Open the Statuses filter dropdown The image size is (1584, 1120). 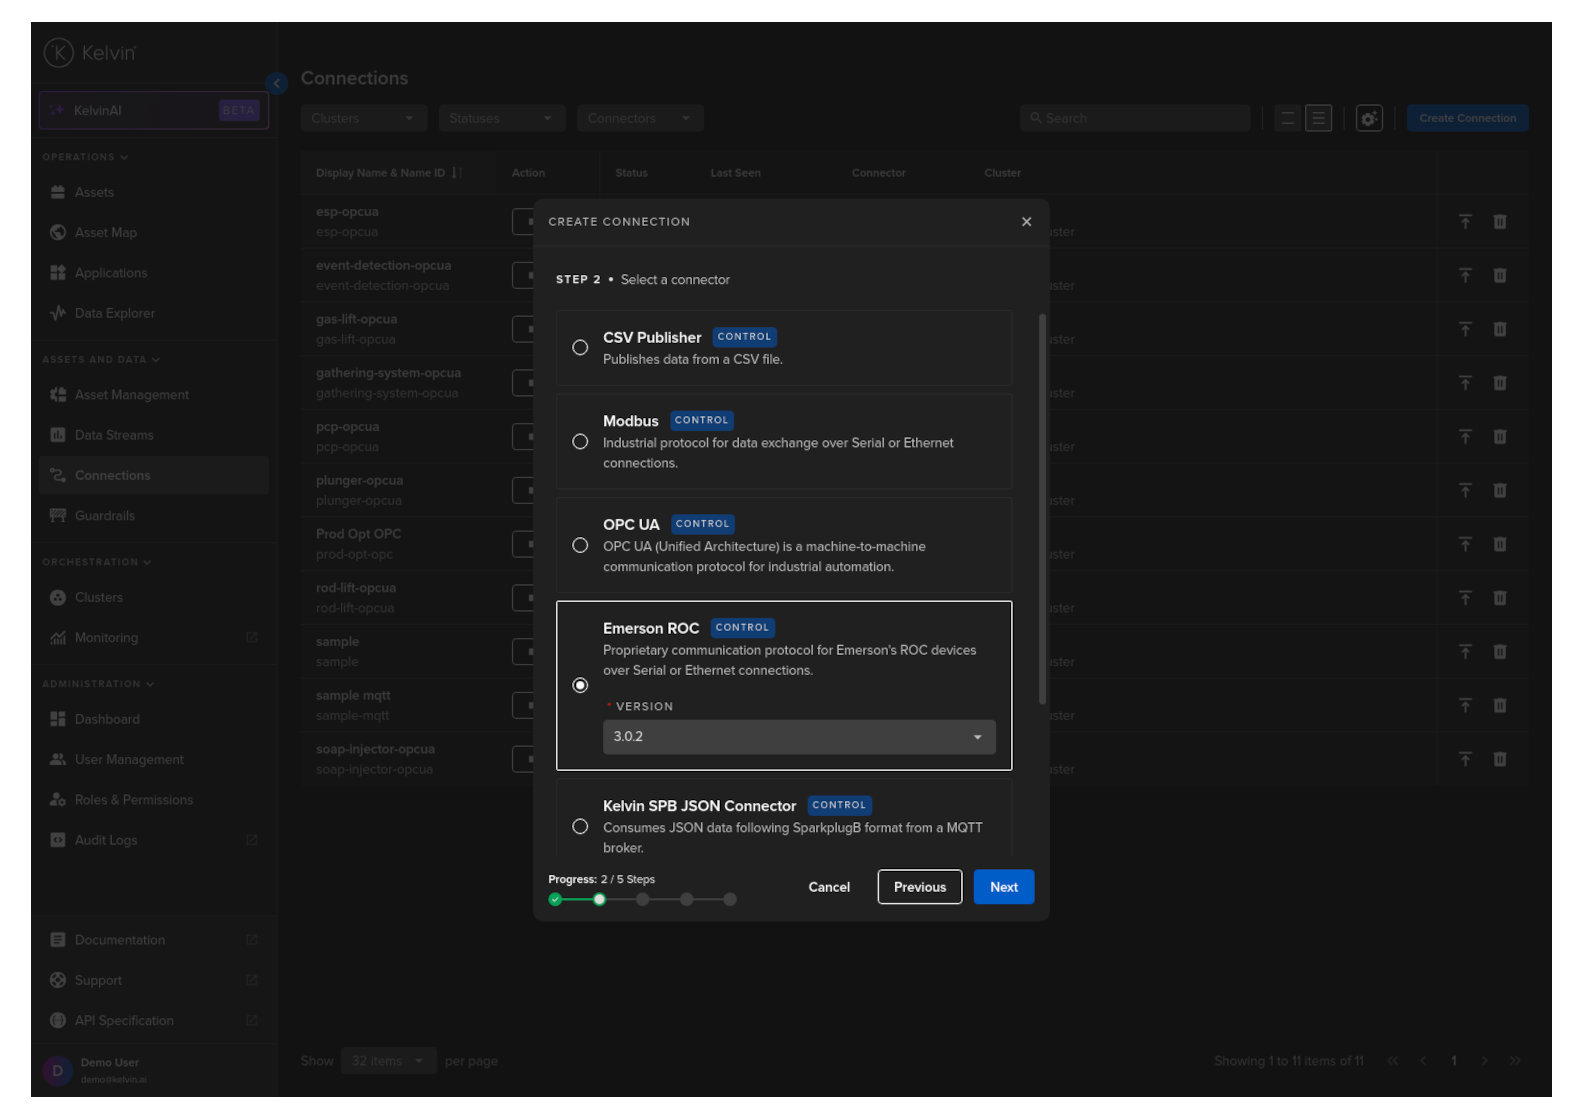(501, 118)
